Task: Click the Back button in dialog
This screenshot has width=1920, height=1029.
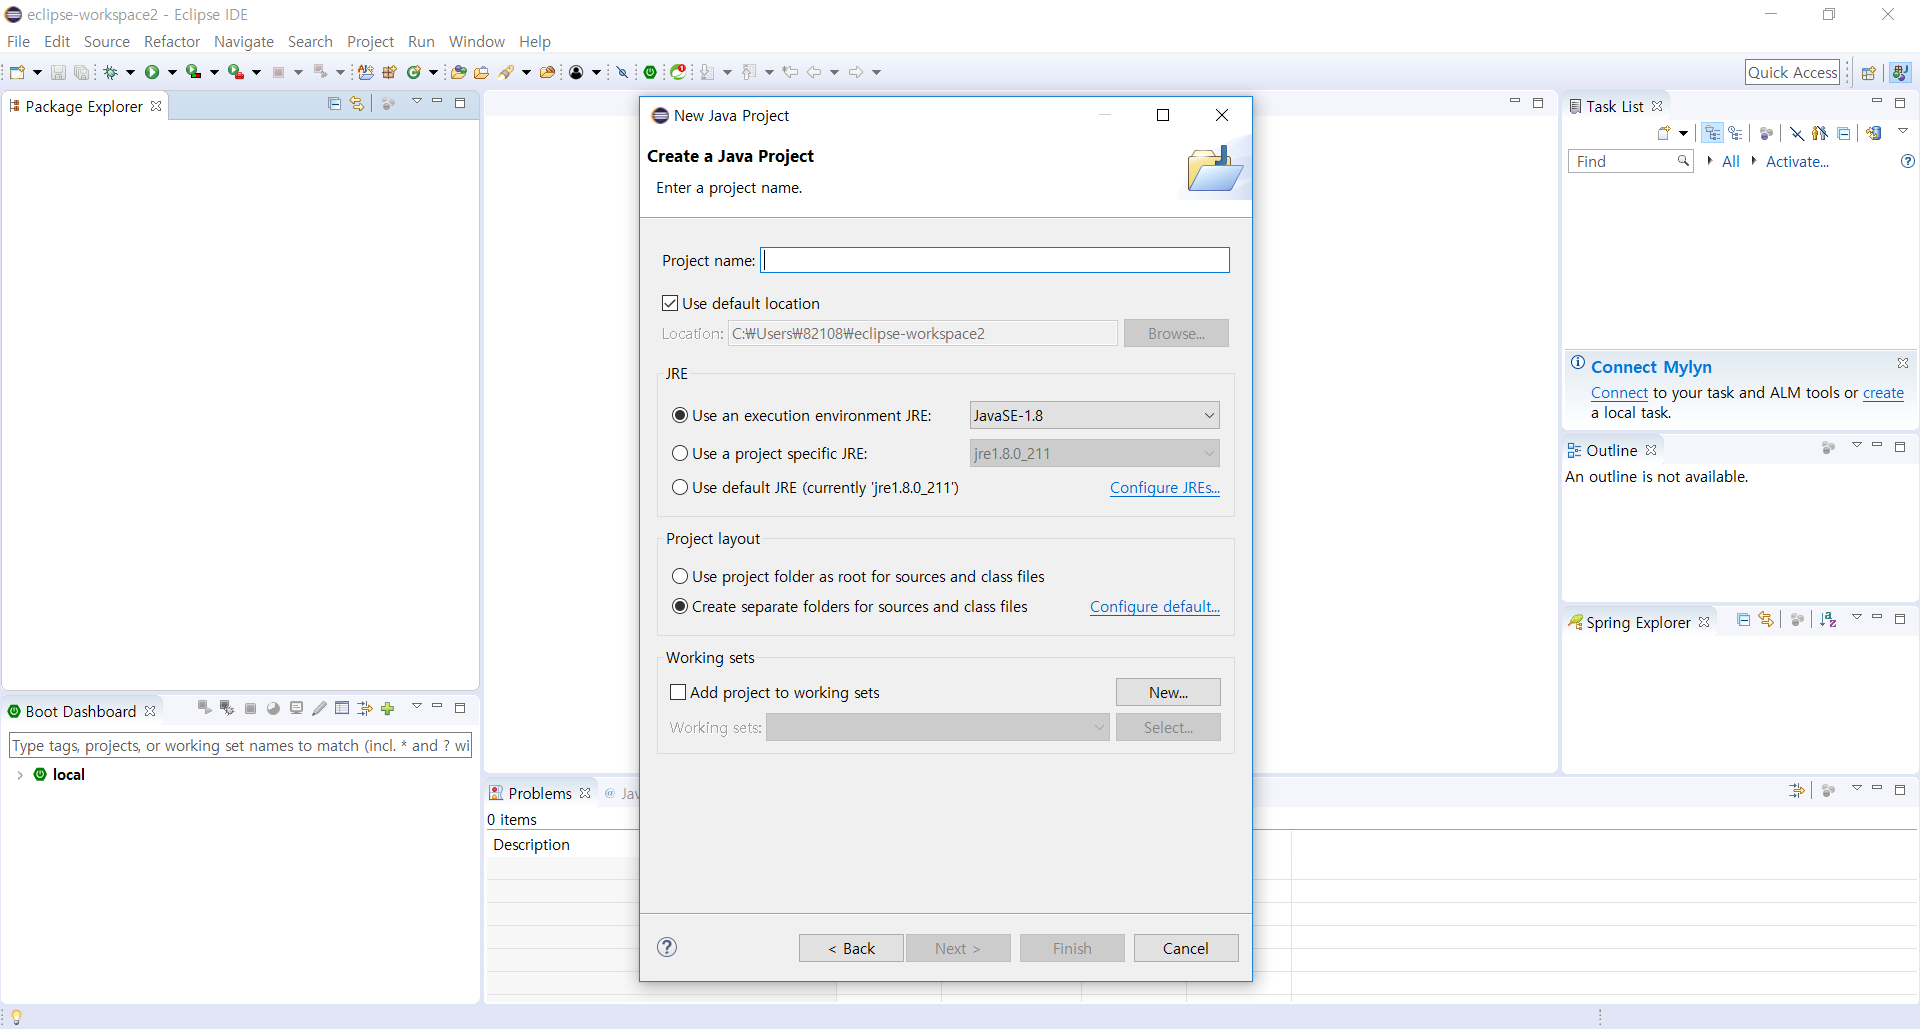Action: 851,948
